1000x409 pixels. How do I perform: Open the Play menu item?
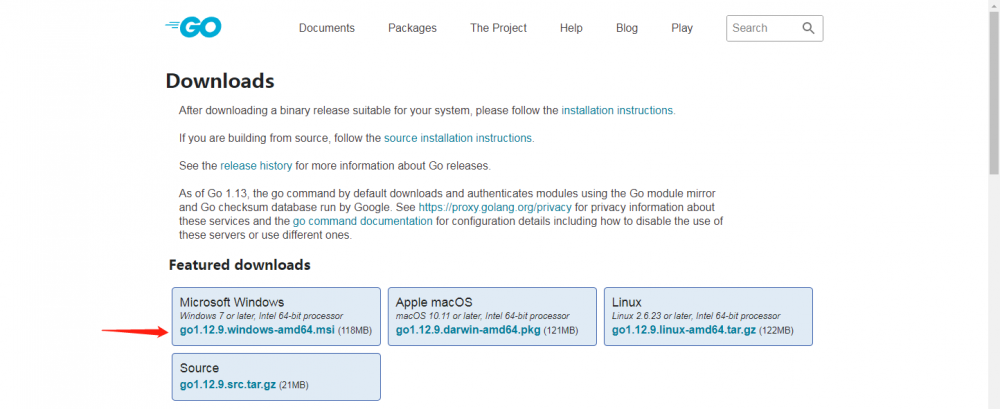pyautogui.click(x=682, y=28)
